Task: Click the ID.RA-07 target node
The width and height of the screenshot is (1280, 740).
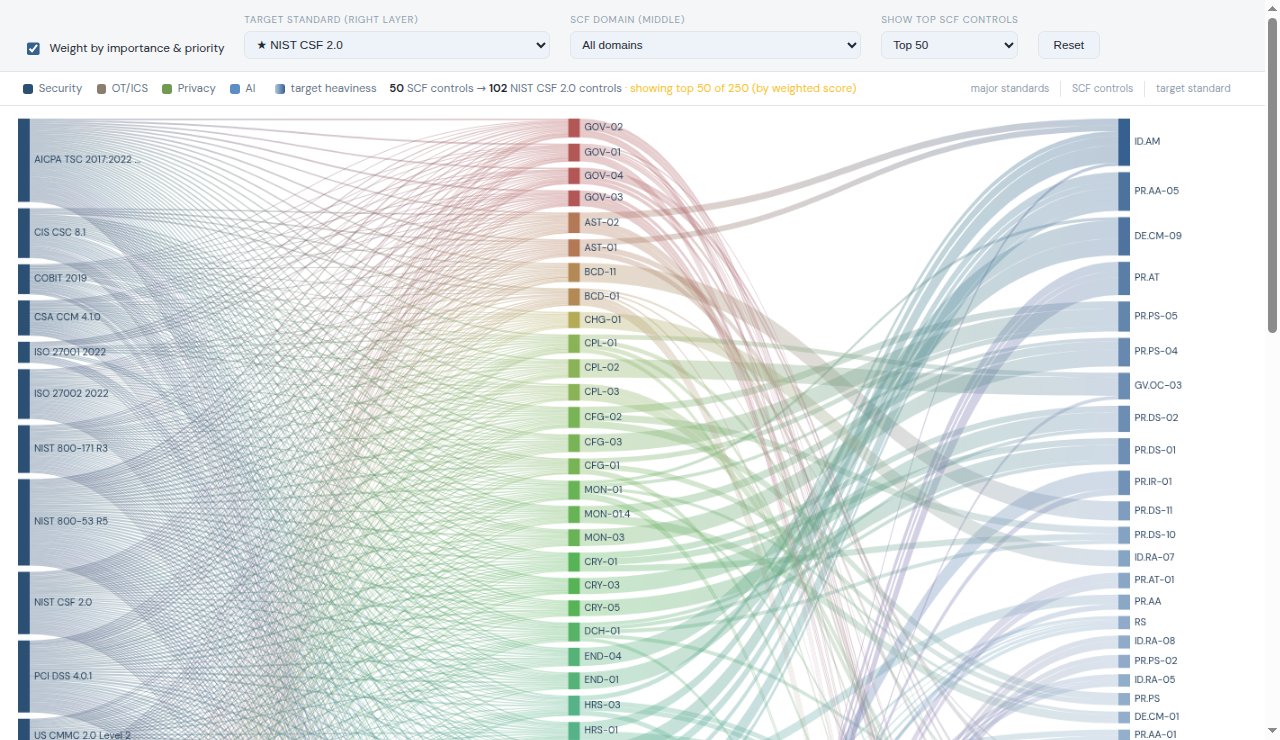Action: pyautogui.click(x=1124, y=558)
